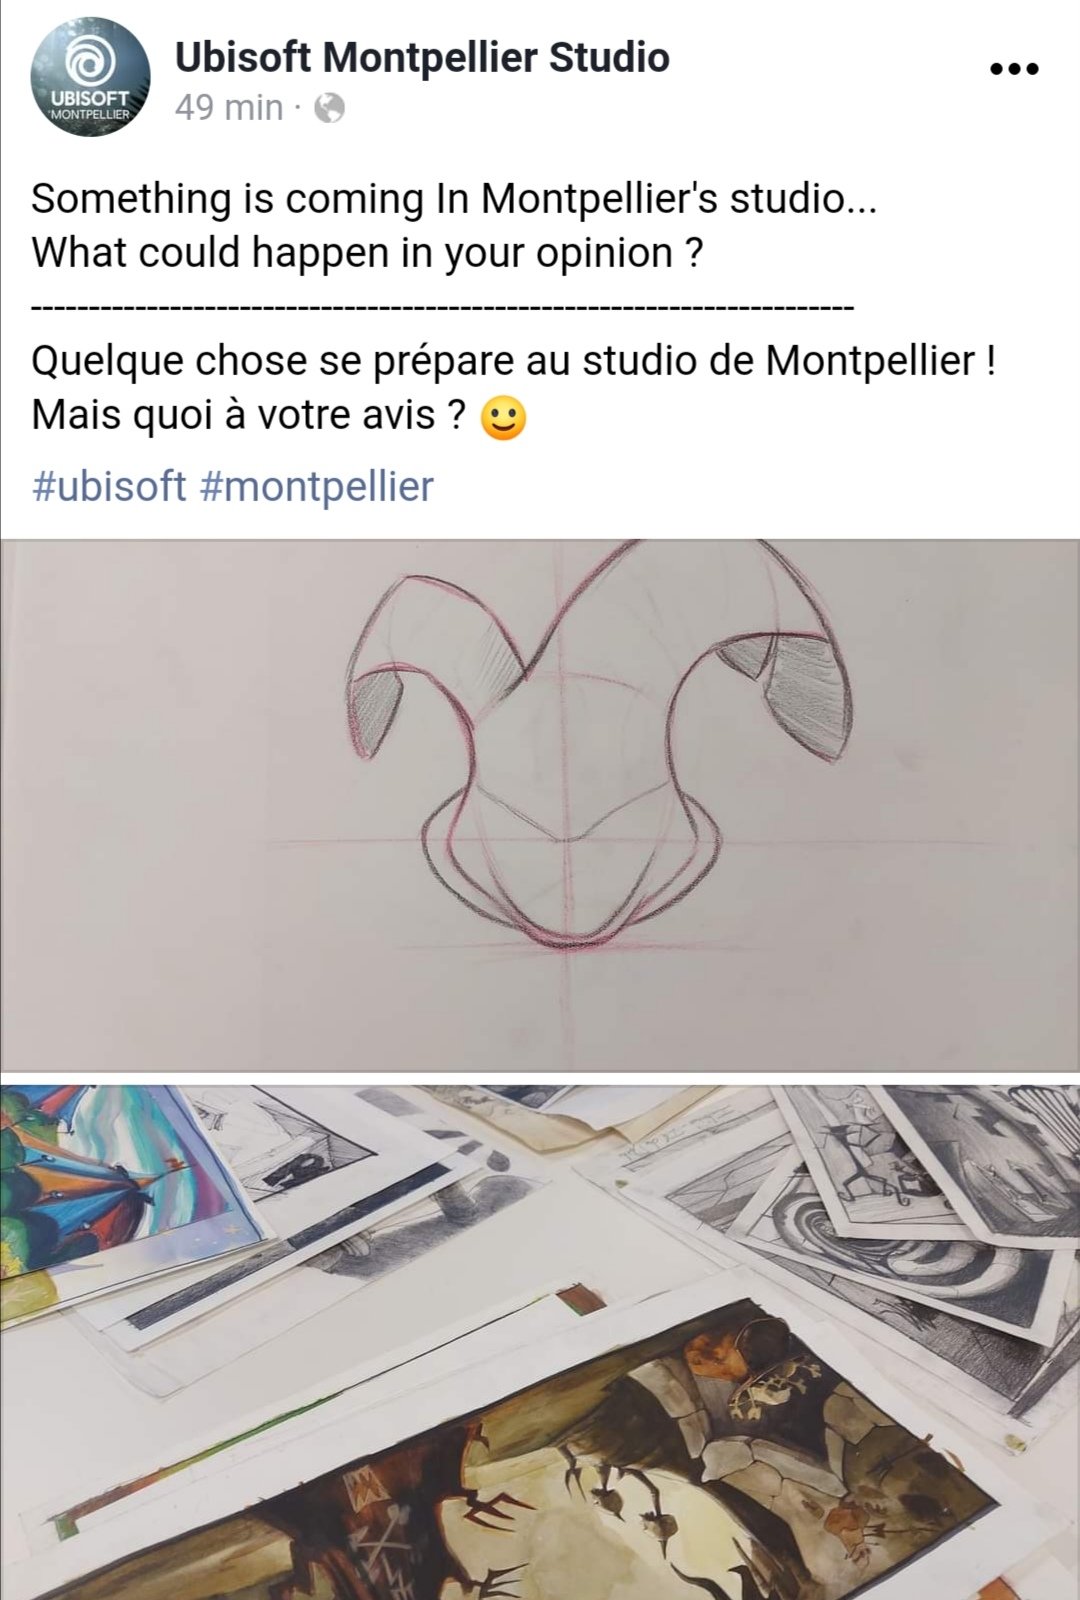Click the dashed separator line in the post
This screenshot has width=1080, height=1600.
point(443,307)
